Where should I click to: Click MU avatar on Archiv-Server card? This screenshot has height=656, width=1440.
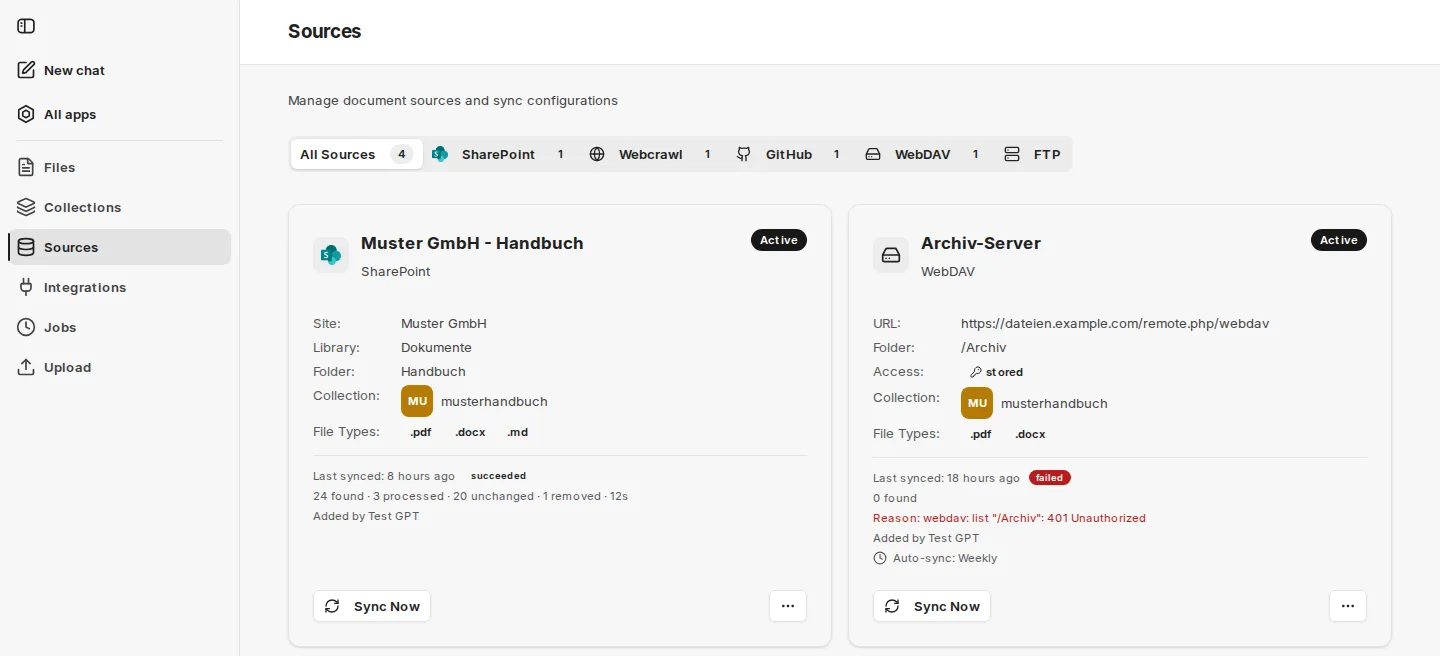977,403
